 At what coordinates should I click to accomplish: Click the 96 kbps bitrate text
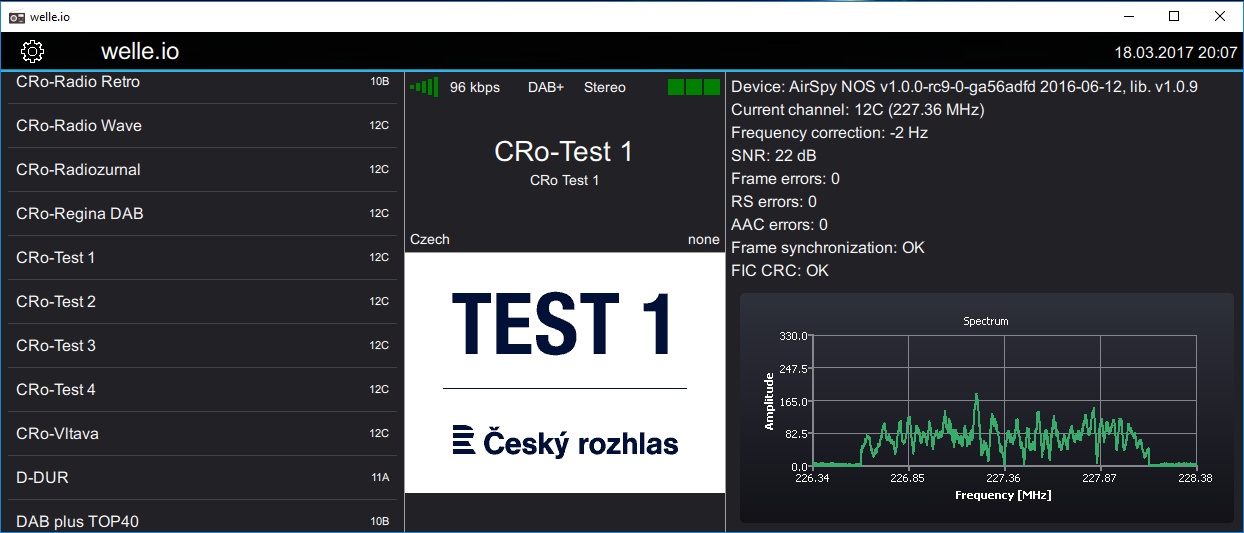(475, 87)
